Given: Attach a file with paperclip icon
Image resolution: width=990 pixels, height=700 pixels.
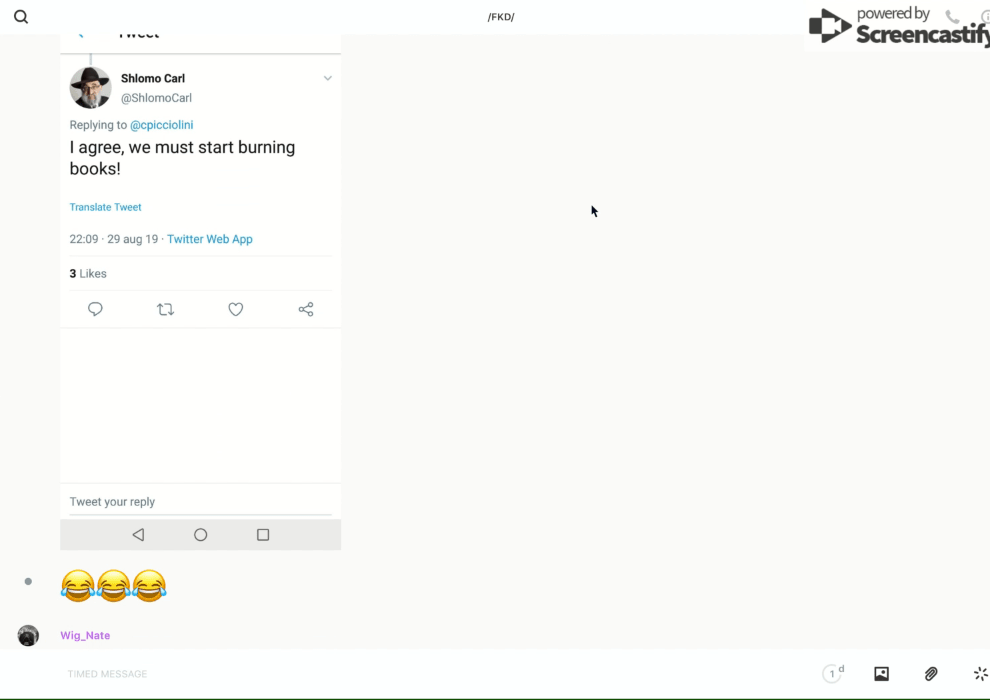Looking at the screenshot, I should (x=931, y=674).
